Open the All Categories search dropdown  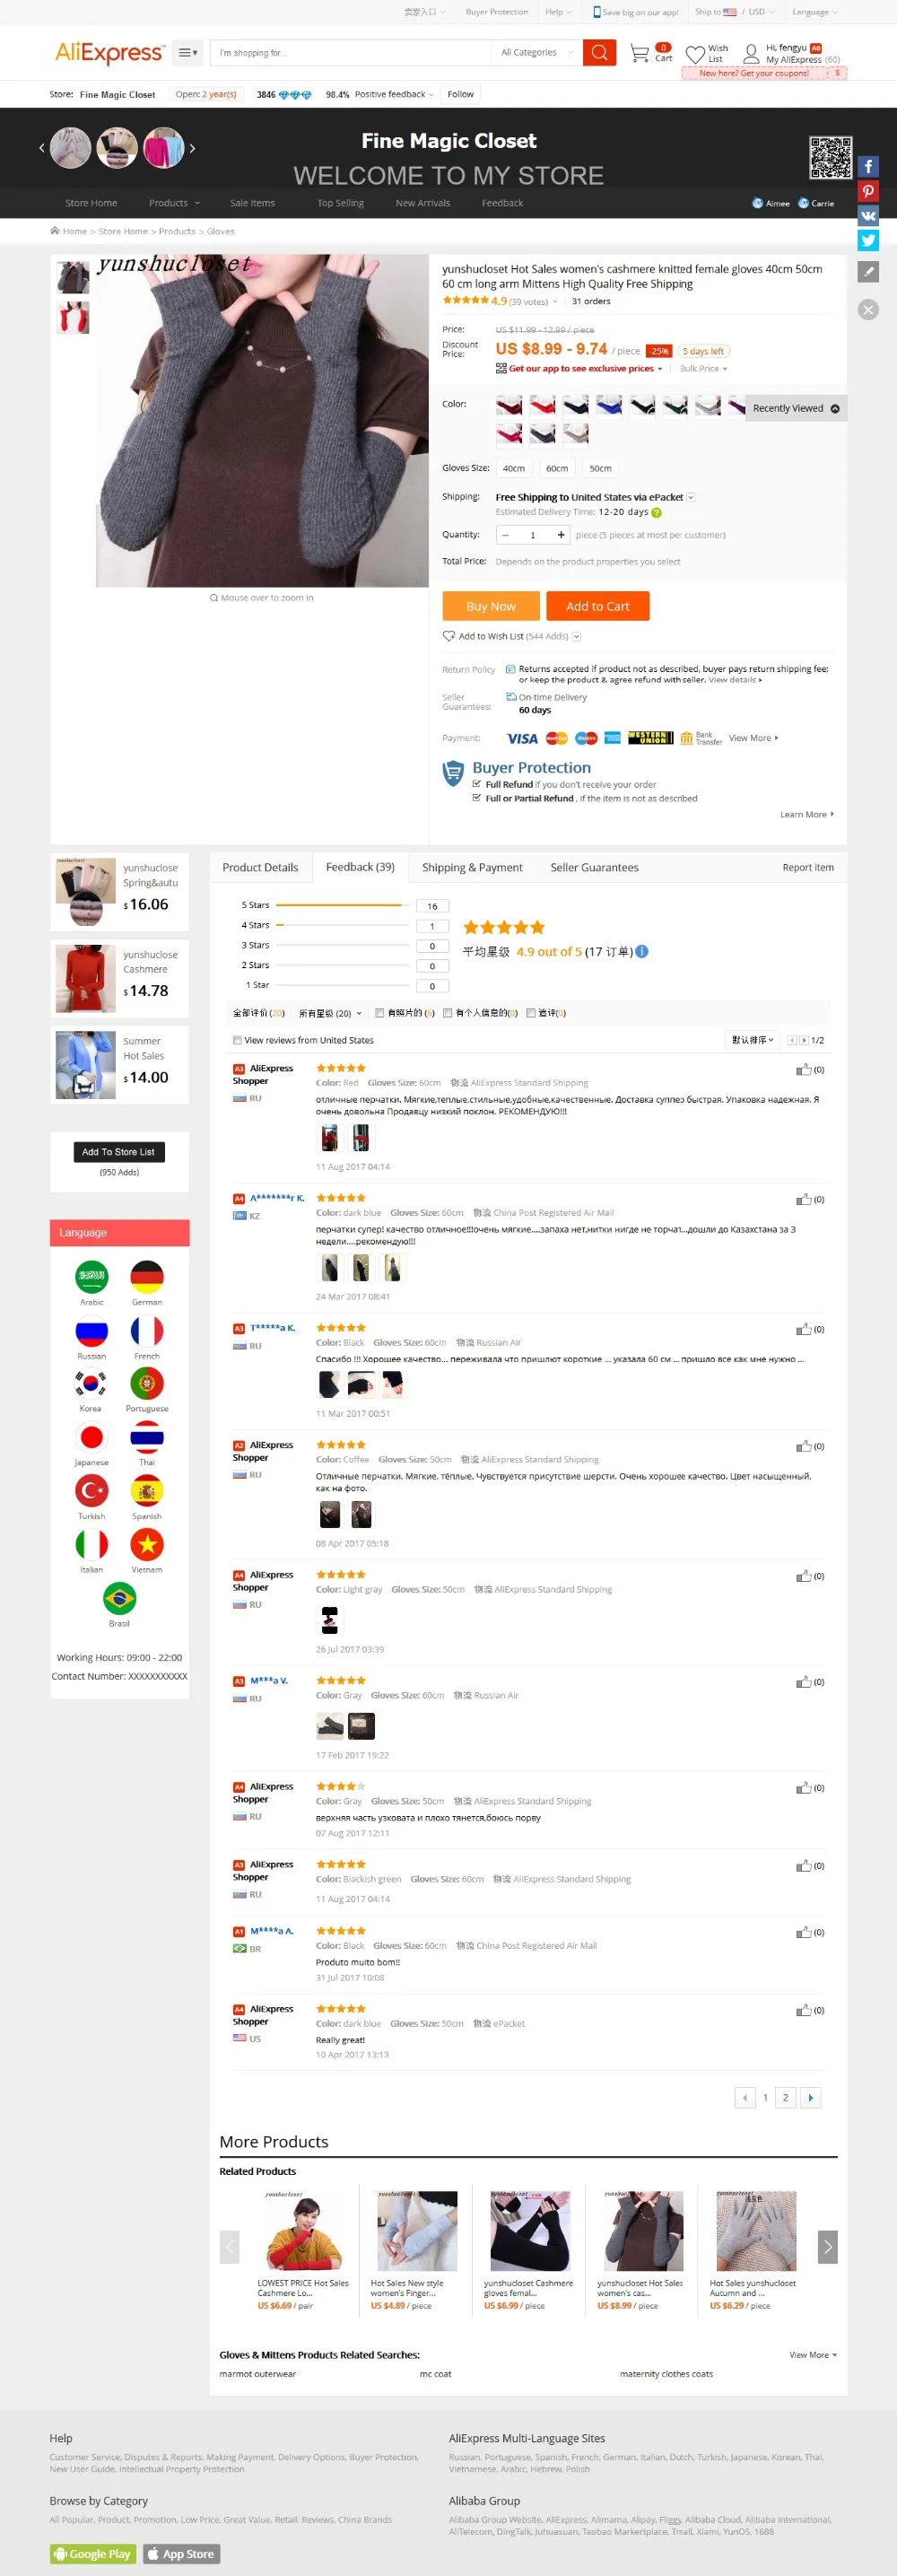(x=536, y=53)
